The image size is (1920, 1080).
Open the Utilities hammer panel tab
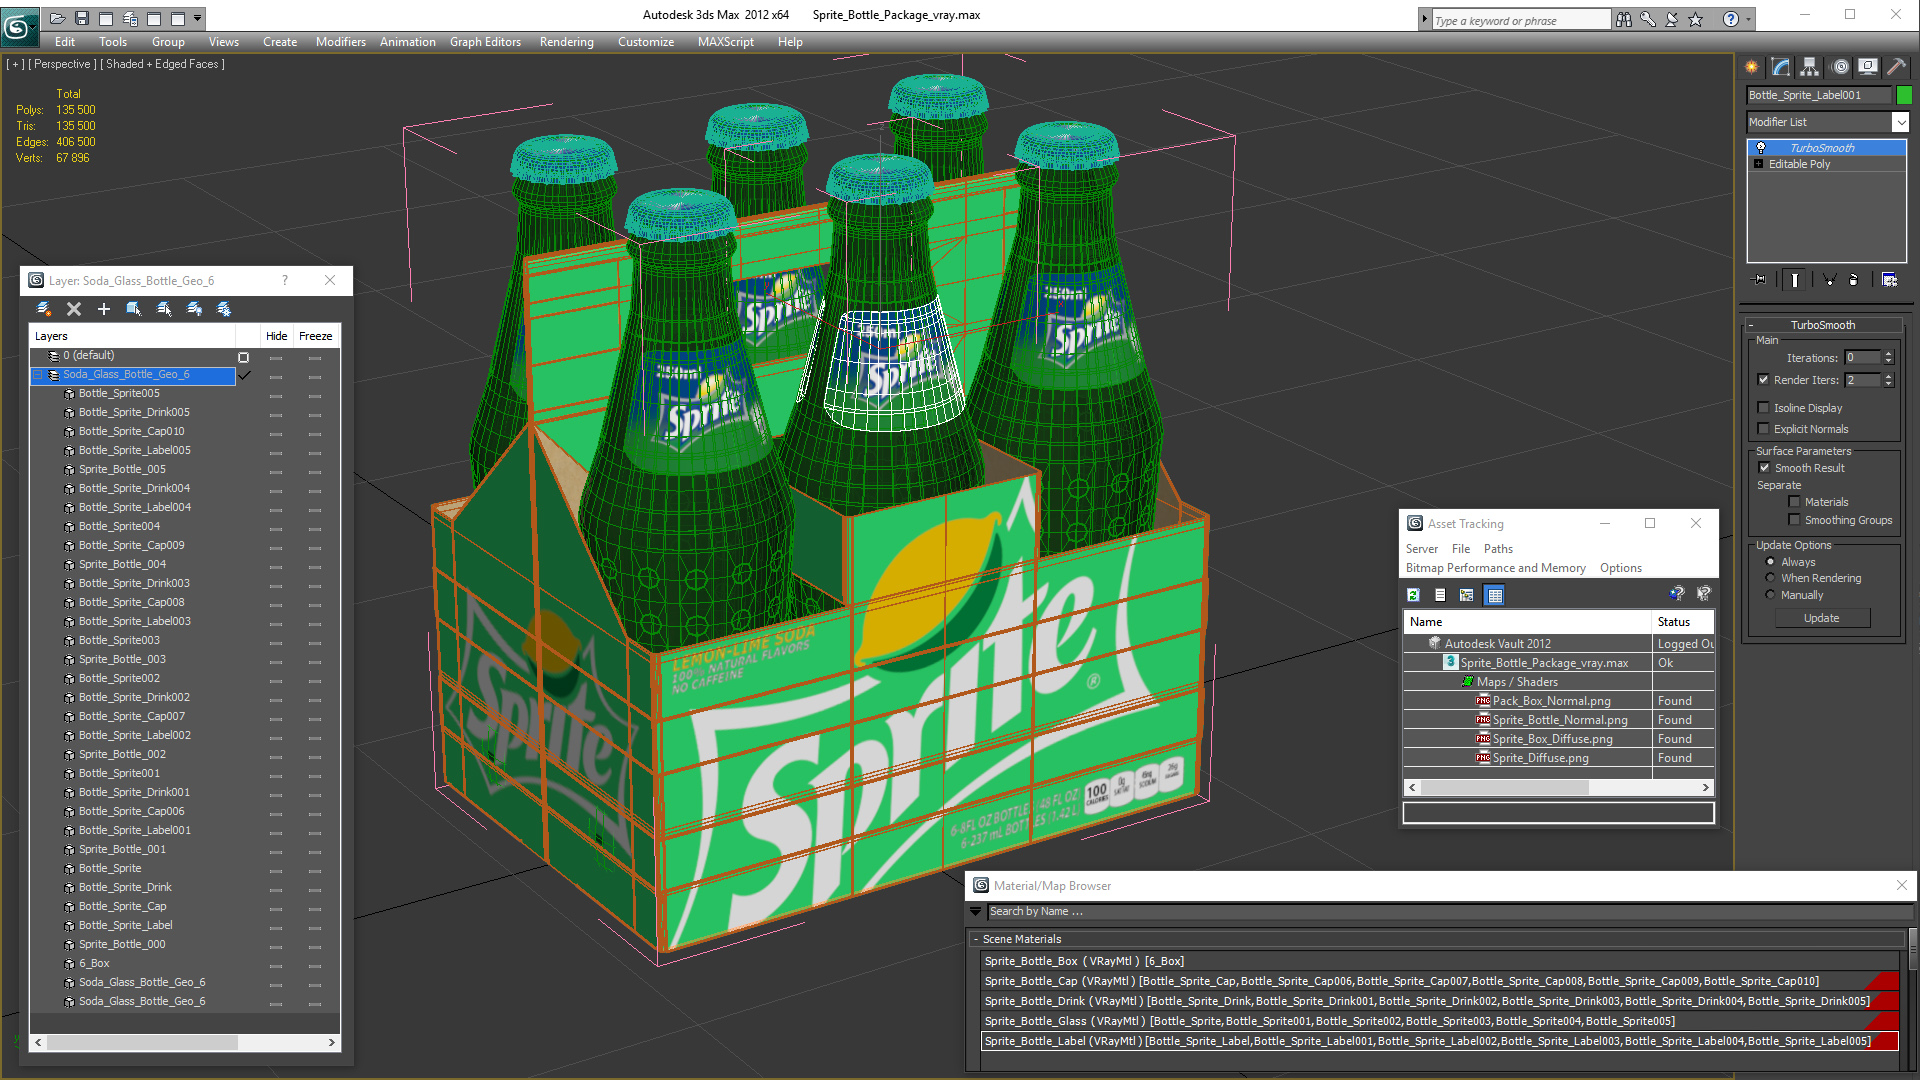click(x=1896, y=67)
